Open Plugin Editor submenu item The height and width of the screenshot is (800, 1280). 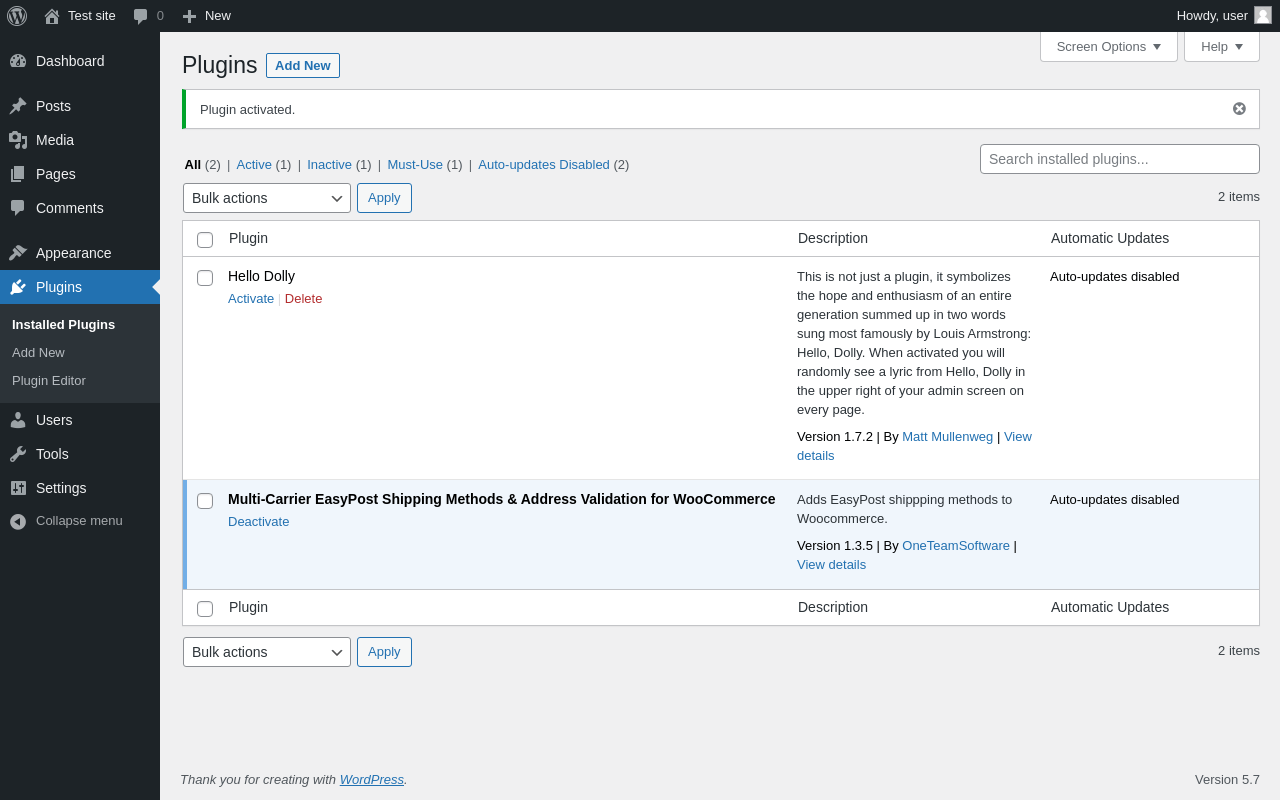coord(49,381)
